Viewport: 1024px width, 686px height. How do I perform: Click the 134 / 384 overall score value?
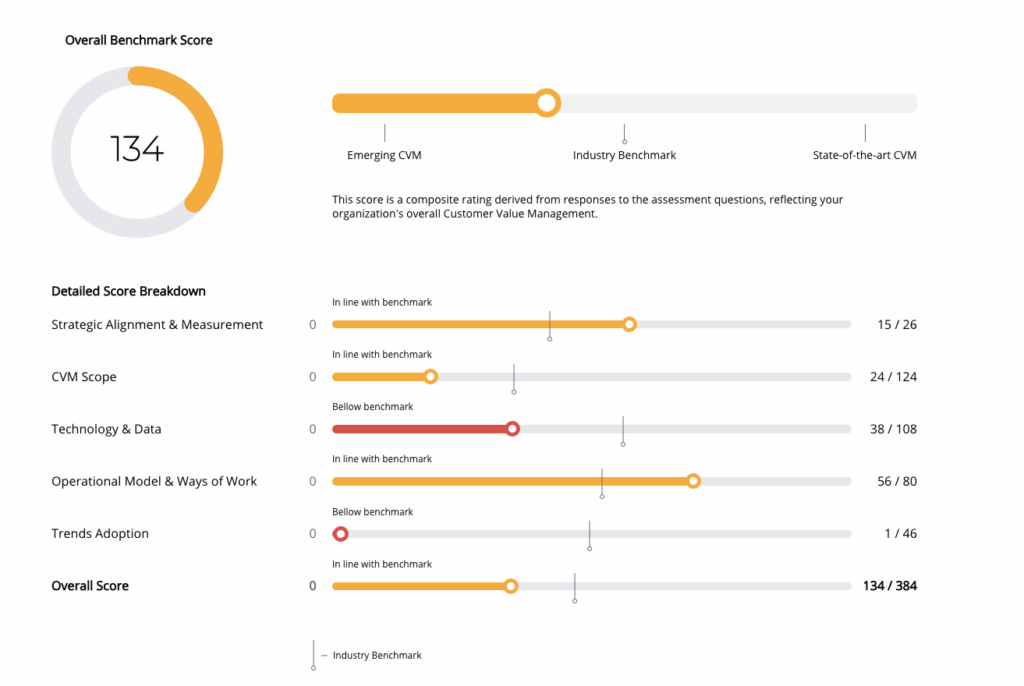[889, 586]
